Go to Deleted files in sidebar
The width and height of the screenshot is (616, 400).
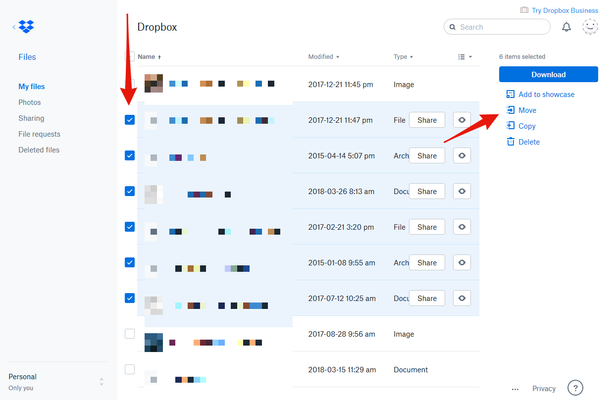[x=41, y=150]
